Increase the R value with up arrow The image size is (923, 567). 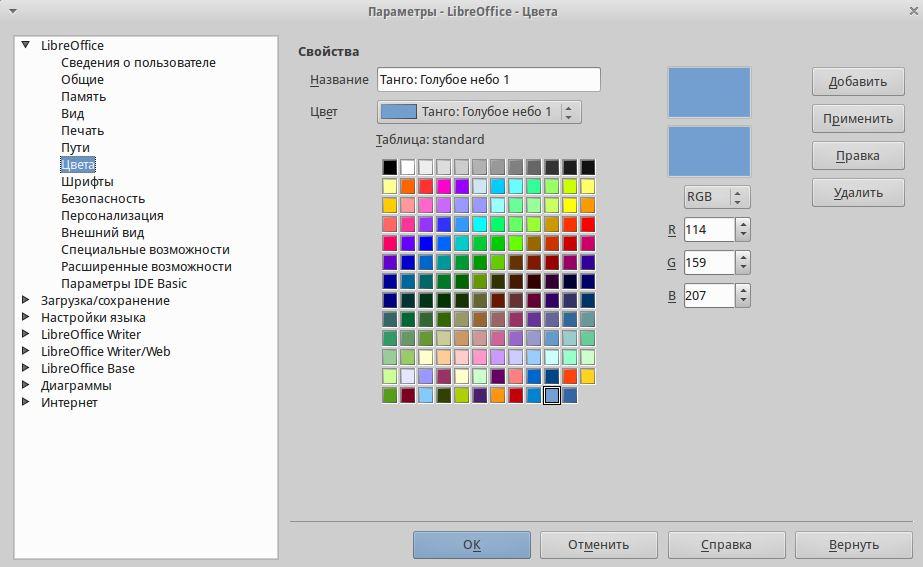[743, 224]
